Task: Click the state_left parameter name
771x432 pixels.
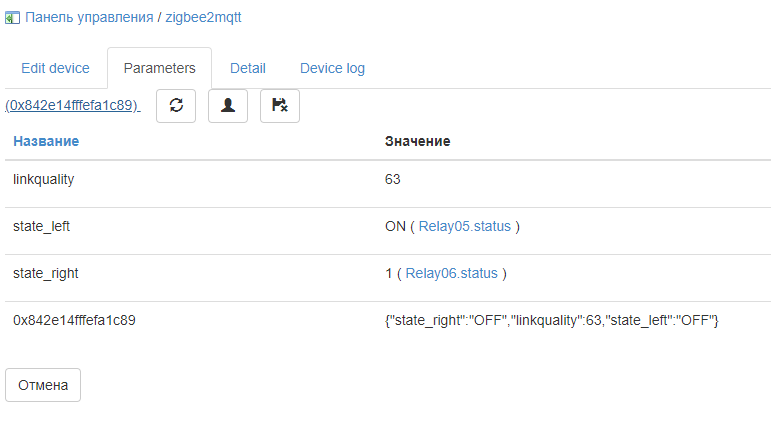Action: click(x=41, y=226)
